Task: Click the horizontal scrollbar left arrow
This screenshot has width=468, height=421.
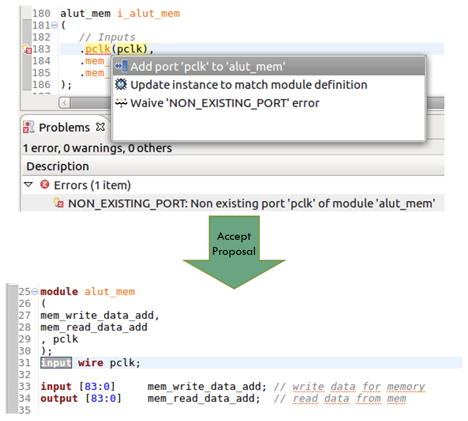Action: pos(65,103)
